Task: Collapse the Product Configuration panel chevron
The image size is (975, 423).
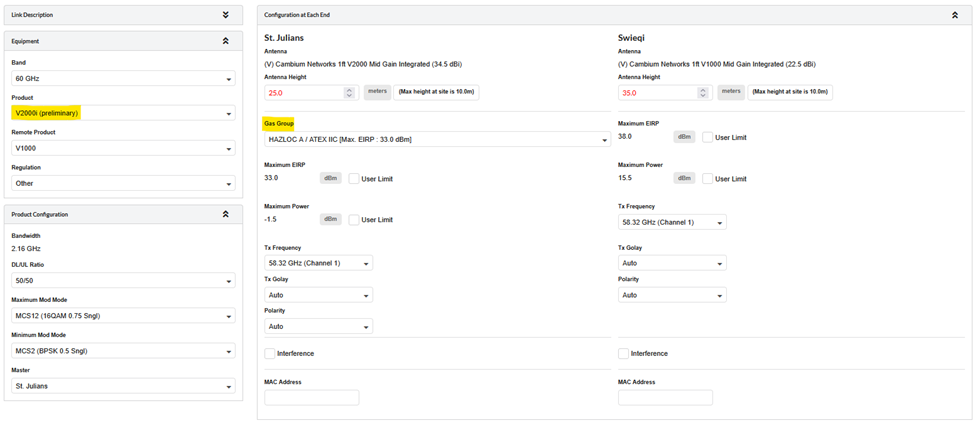Action: [x=226, y=214]
